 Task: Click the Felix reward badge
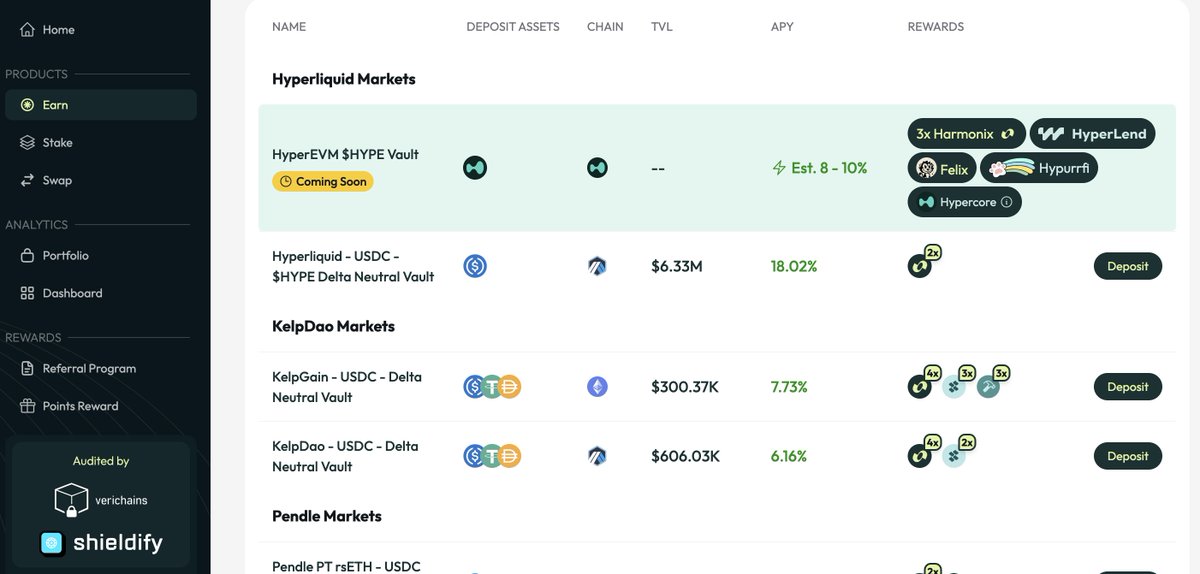tap(942, 169)
